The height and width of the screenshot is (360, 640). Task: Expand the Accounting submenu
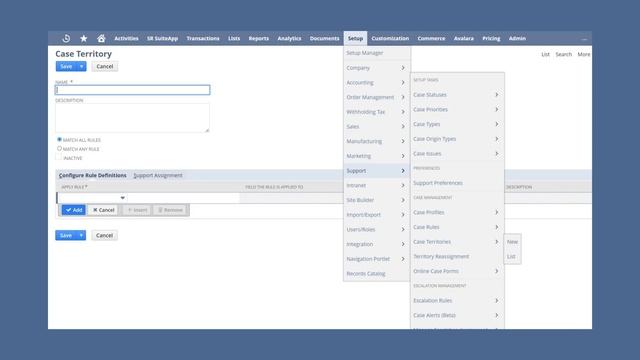pyautogui.click(x=376, y=82)
